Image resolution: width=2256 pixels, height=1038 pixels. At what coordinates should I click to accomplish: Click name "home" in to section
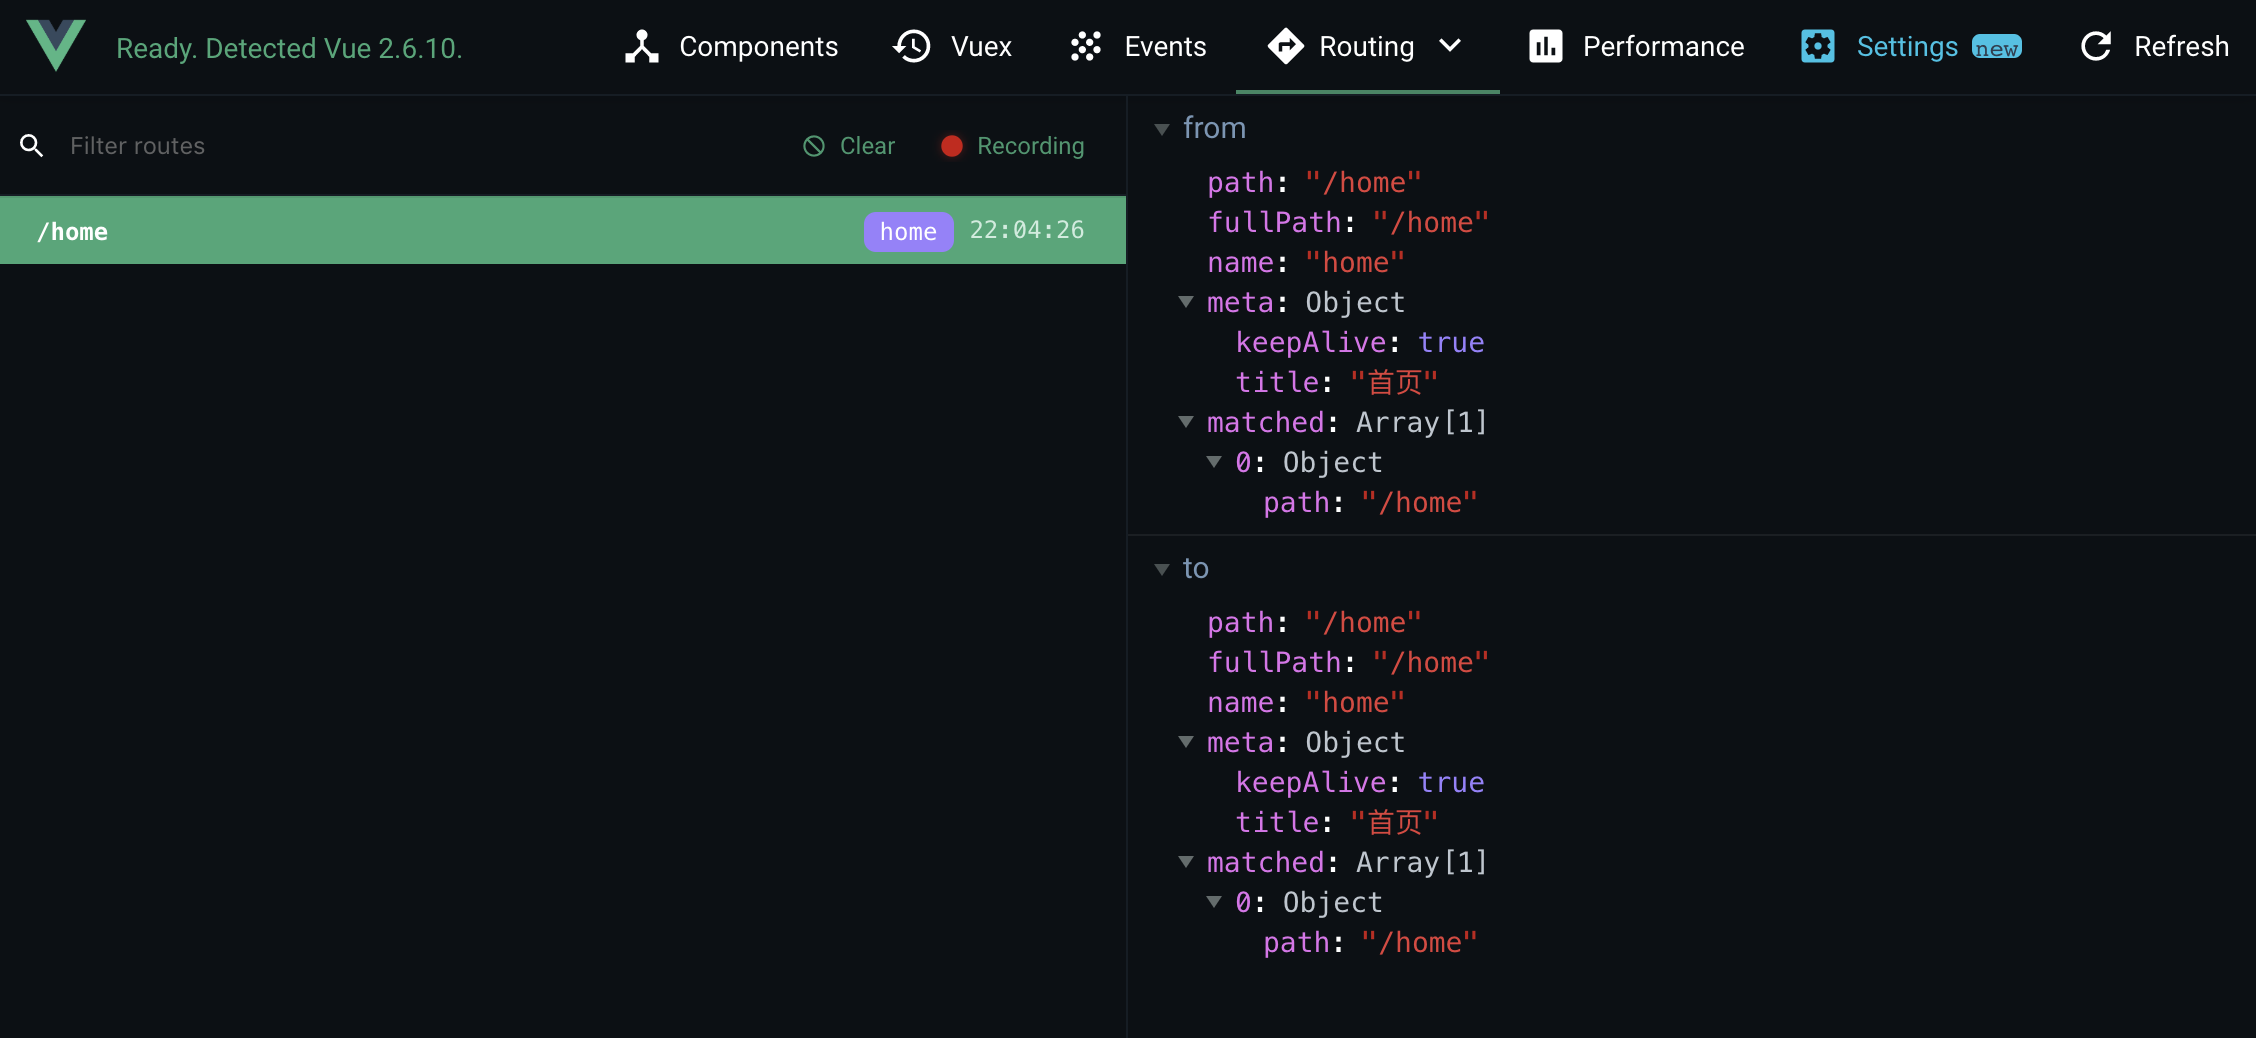1306,702
